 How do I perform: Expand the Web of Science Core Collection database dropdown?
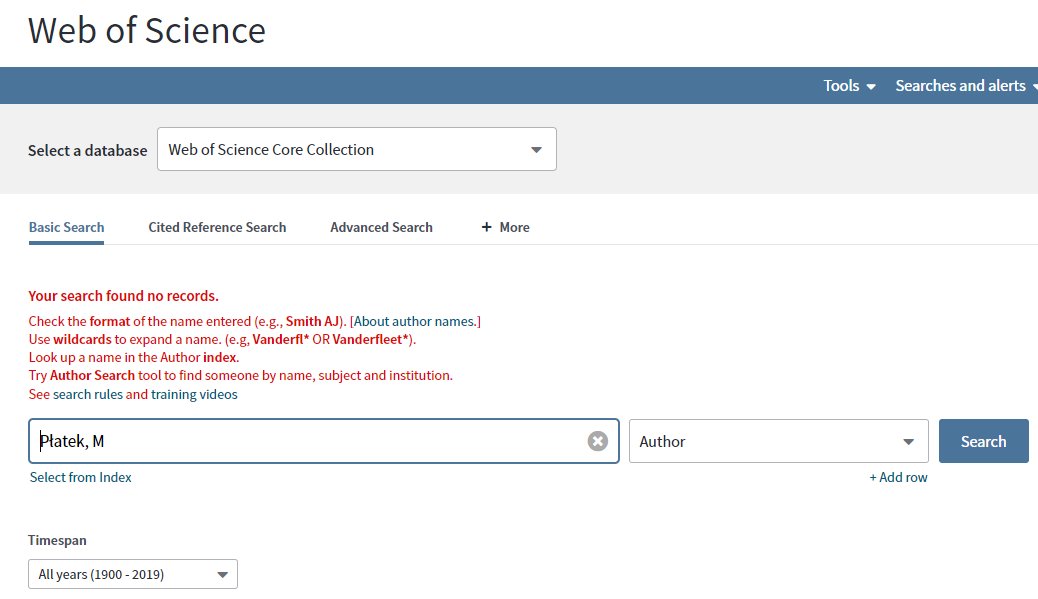coord(356,150)
